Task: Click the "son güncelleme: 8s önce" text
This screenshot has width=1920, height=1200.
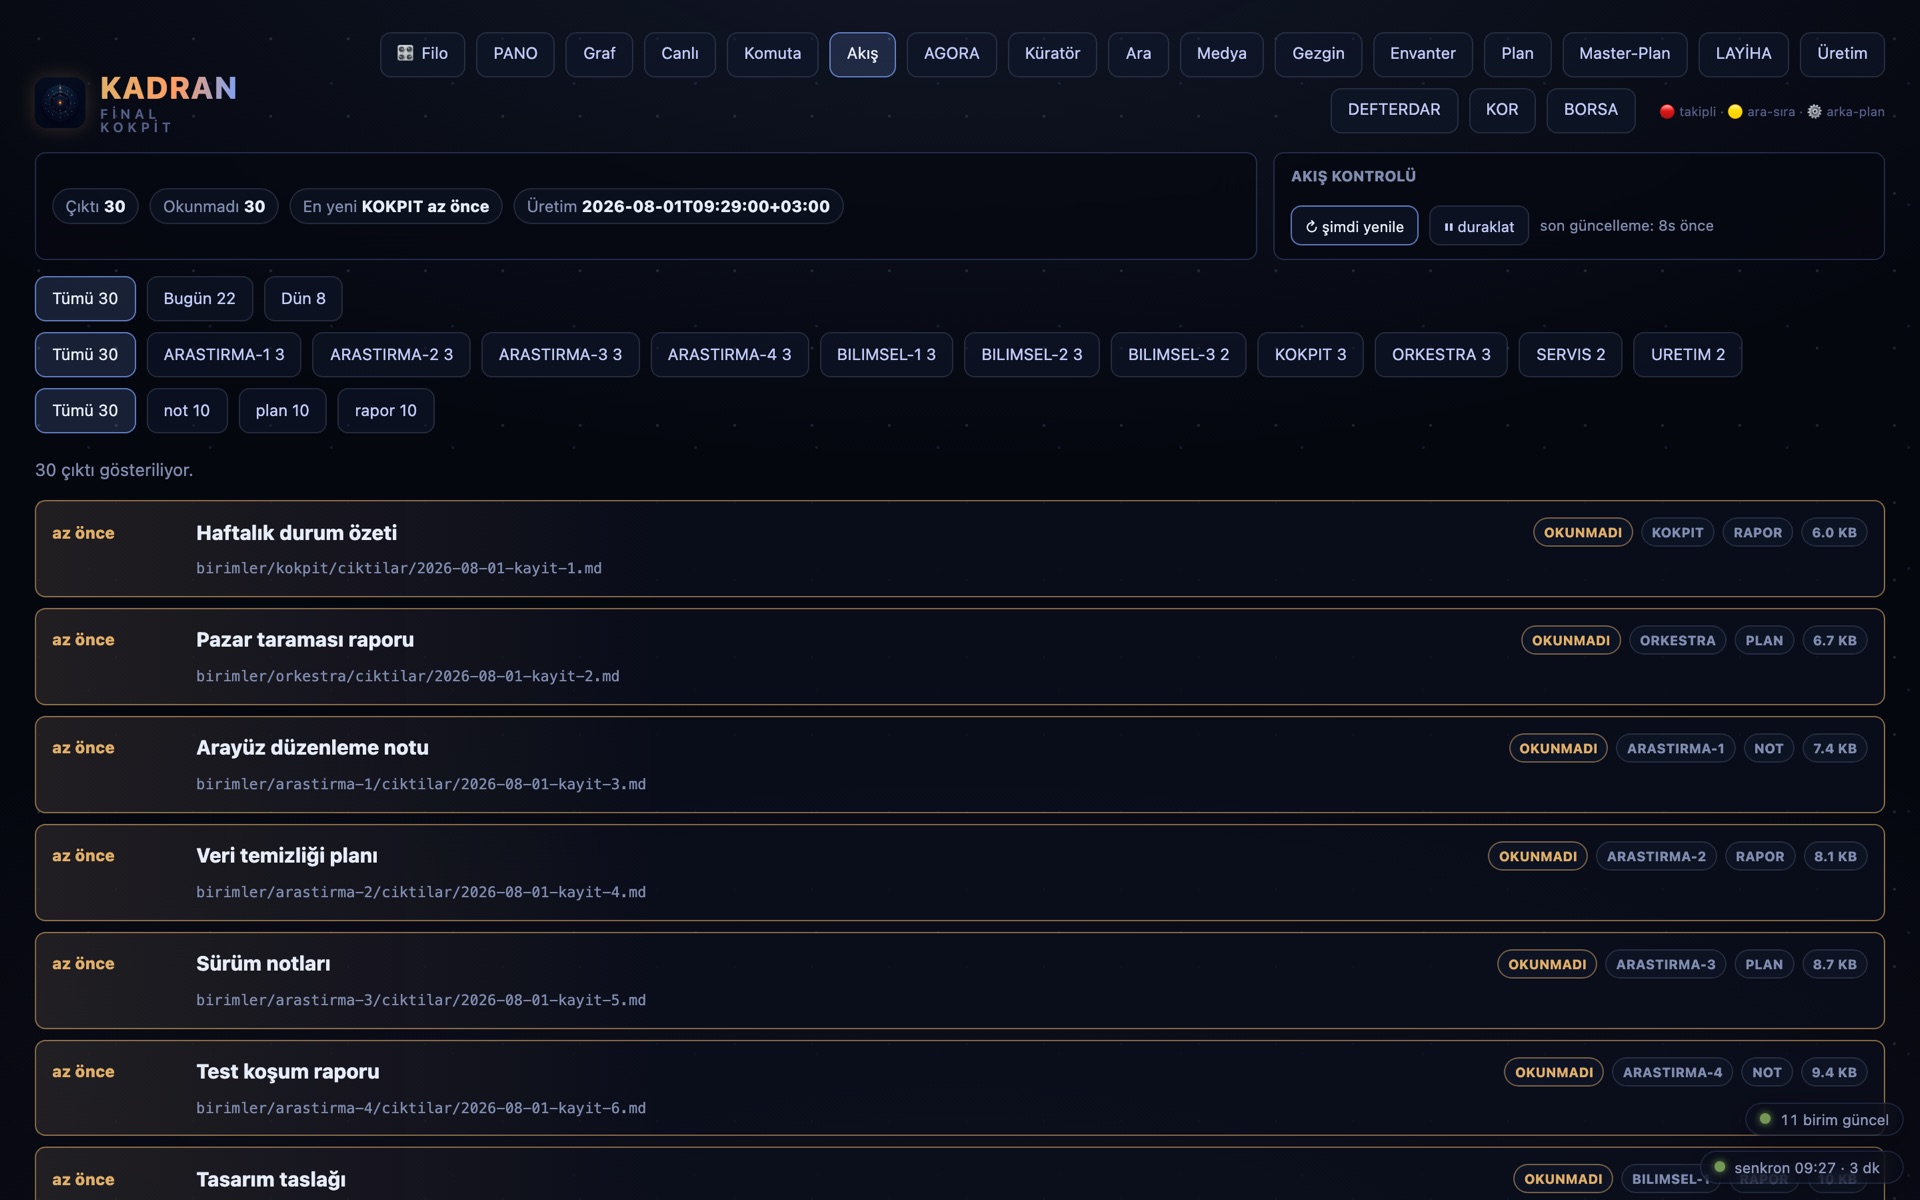Action: click(x=1626, y=226)
